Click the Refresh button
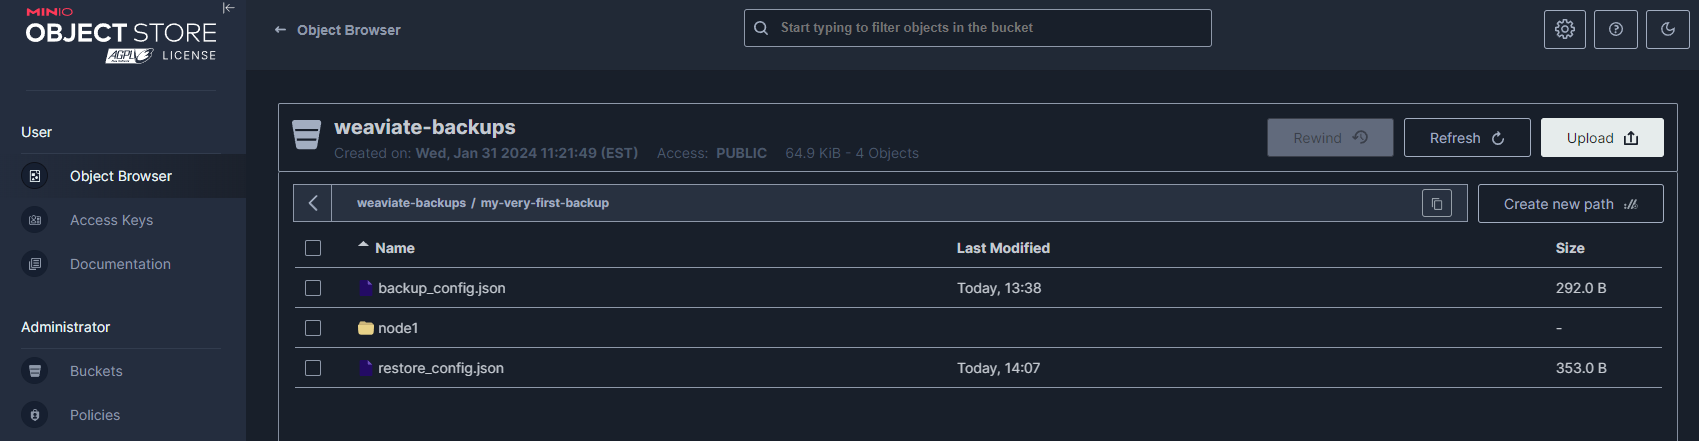The image size is (1699, 441). (x=1466, y=138)
